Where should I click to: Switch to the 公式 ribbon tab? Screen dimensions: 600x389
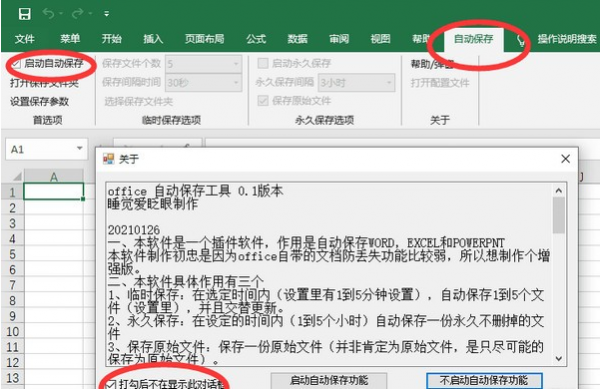click(x=256, y=39)
